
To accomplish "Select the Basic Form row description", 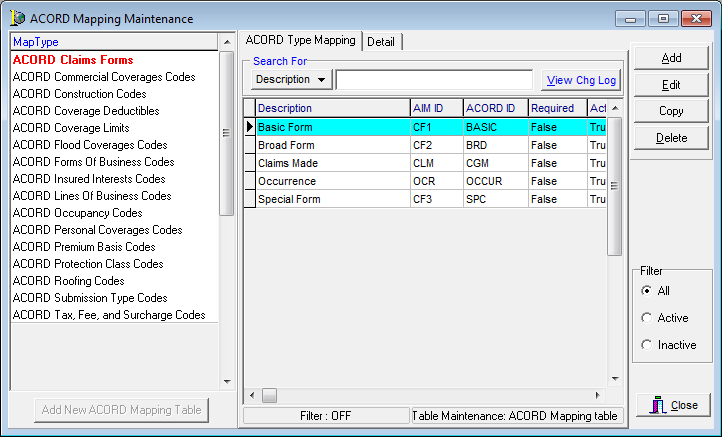I will tap(333, 127).
